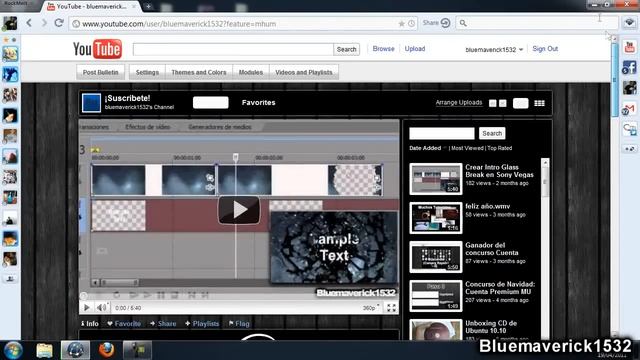The image size is (640, 360).
Task: Sort videos by Most Viewed
Action: tap(467, 148)
